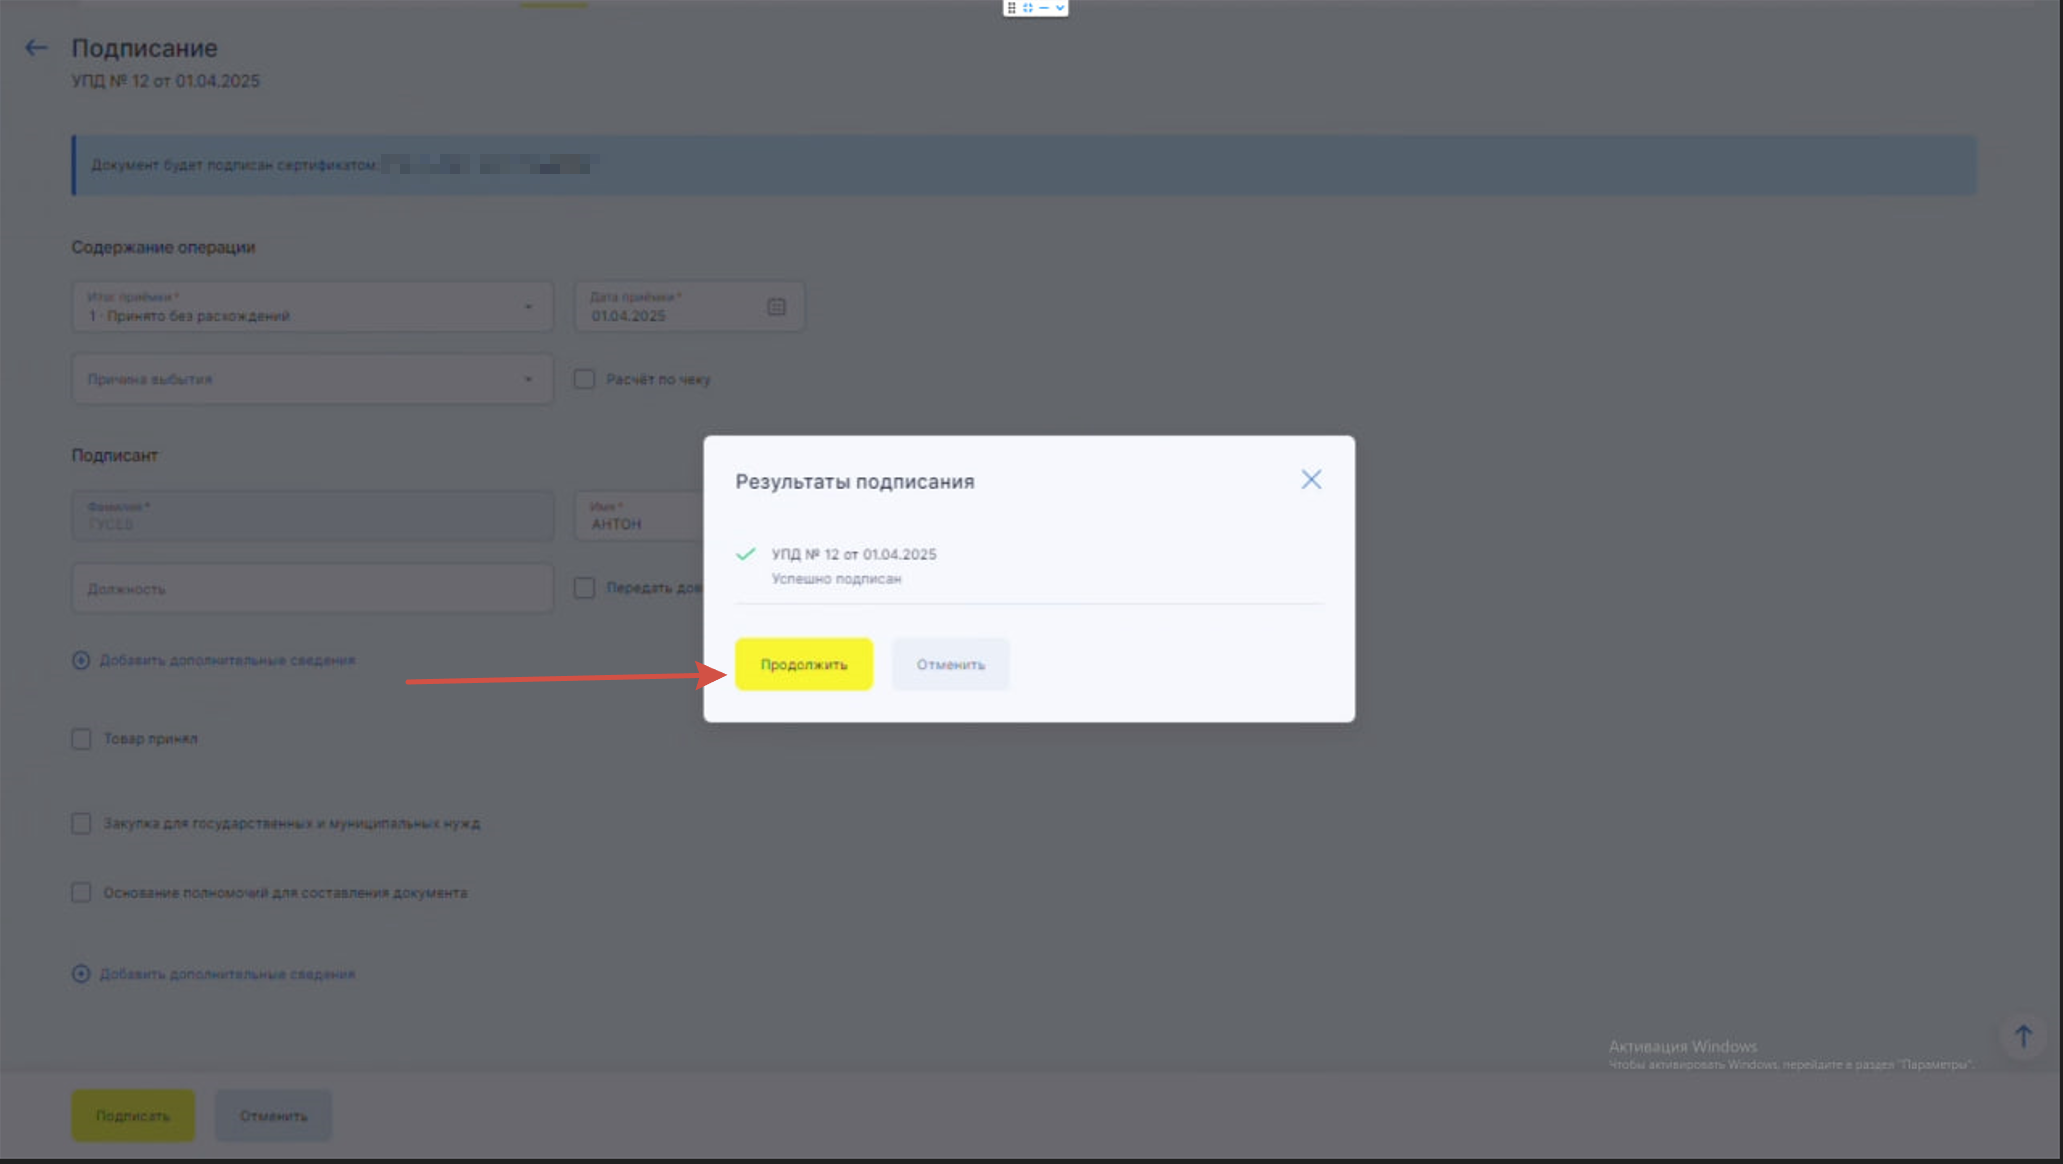Click the scroll-to-top arrow button

click(2023, 1037)
